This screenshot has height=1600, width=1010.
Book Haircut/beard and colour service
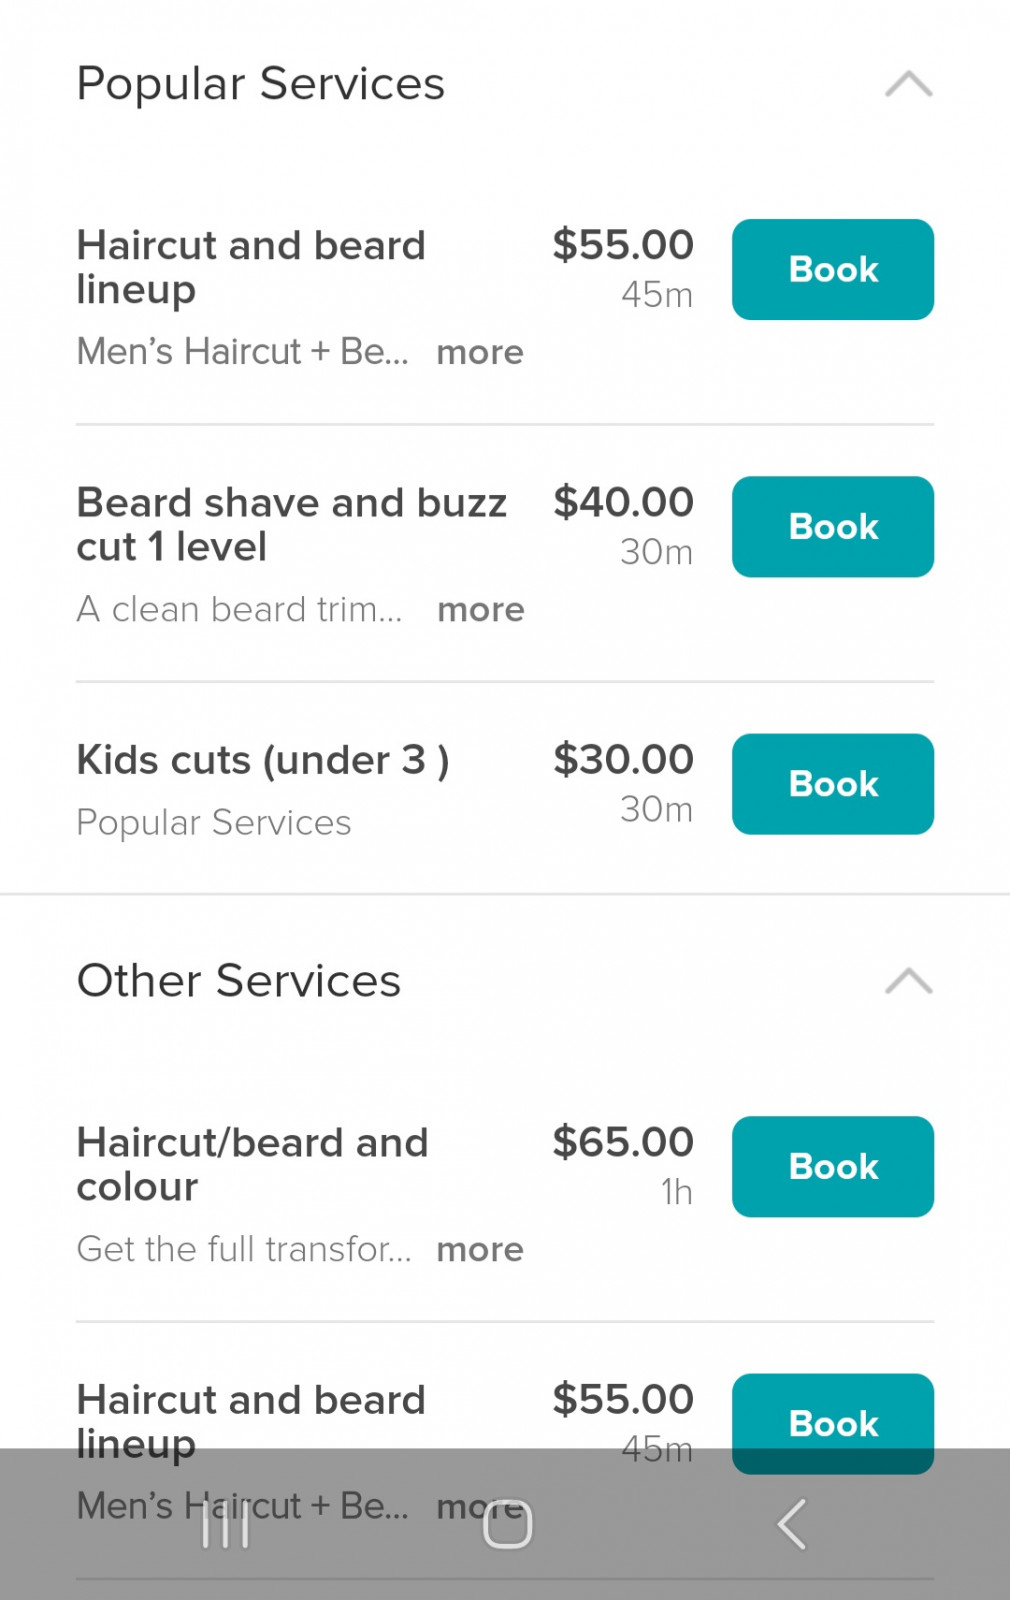point(832,1167)
